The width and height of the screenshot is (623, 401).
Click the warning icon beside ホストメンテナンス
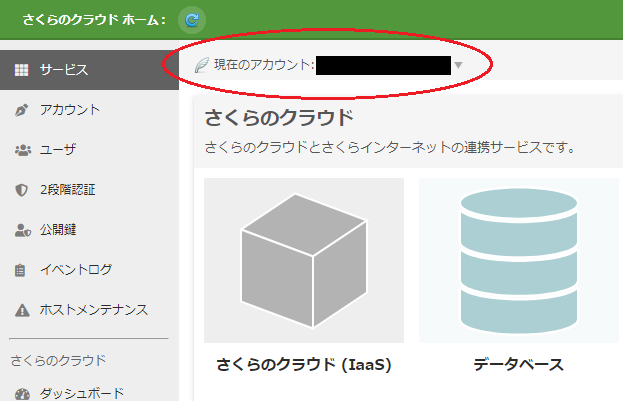pyautogui.click(x=20, y=310)
